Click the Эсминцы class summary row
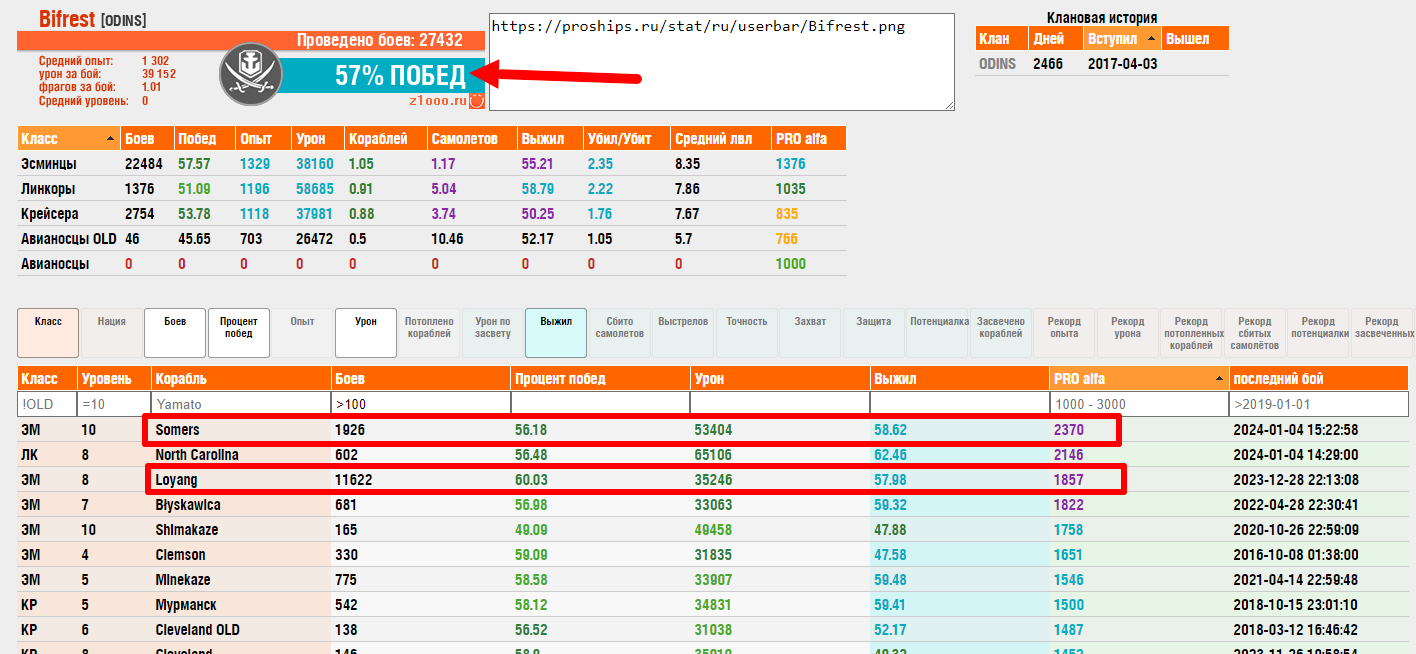 pyautogui.click(x=432, y=163)
